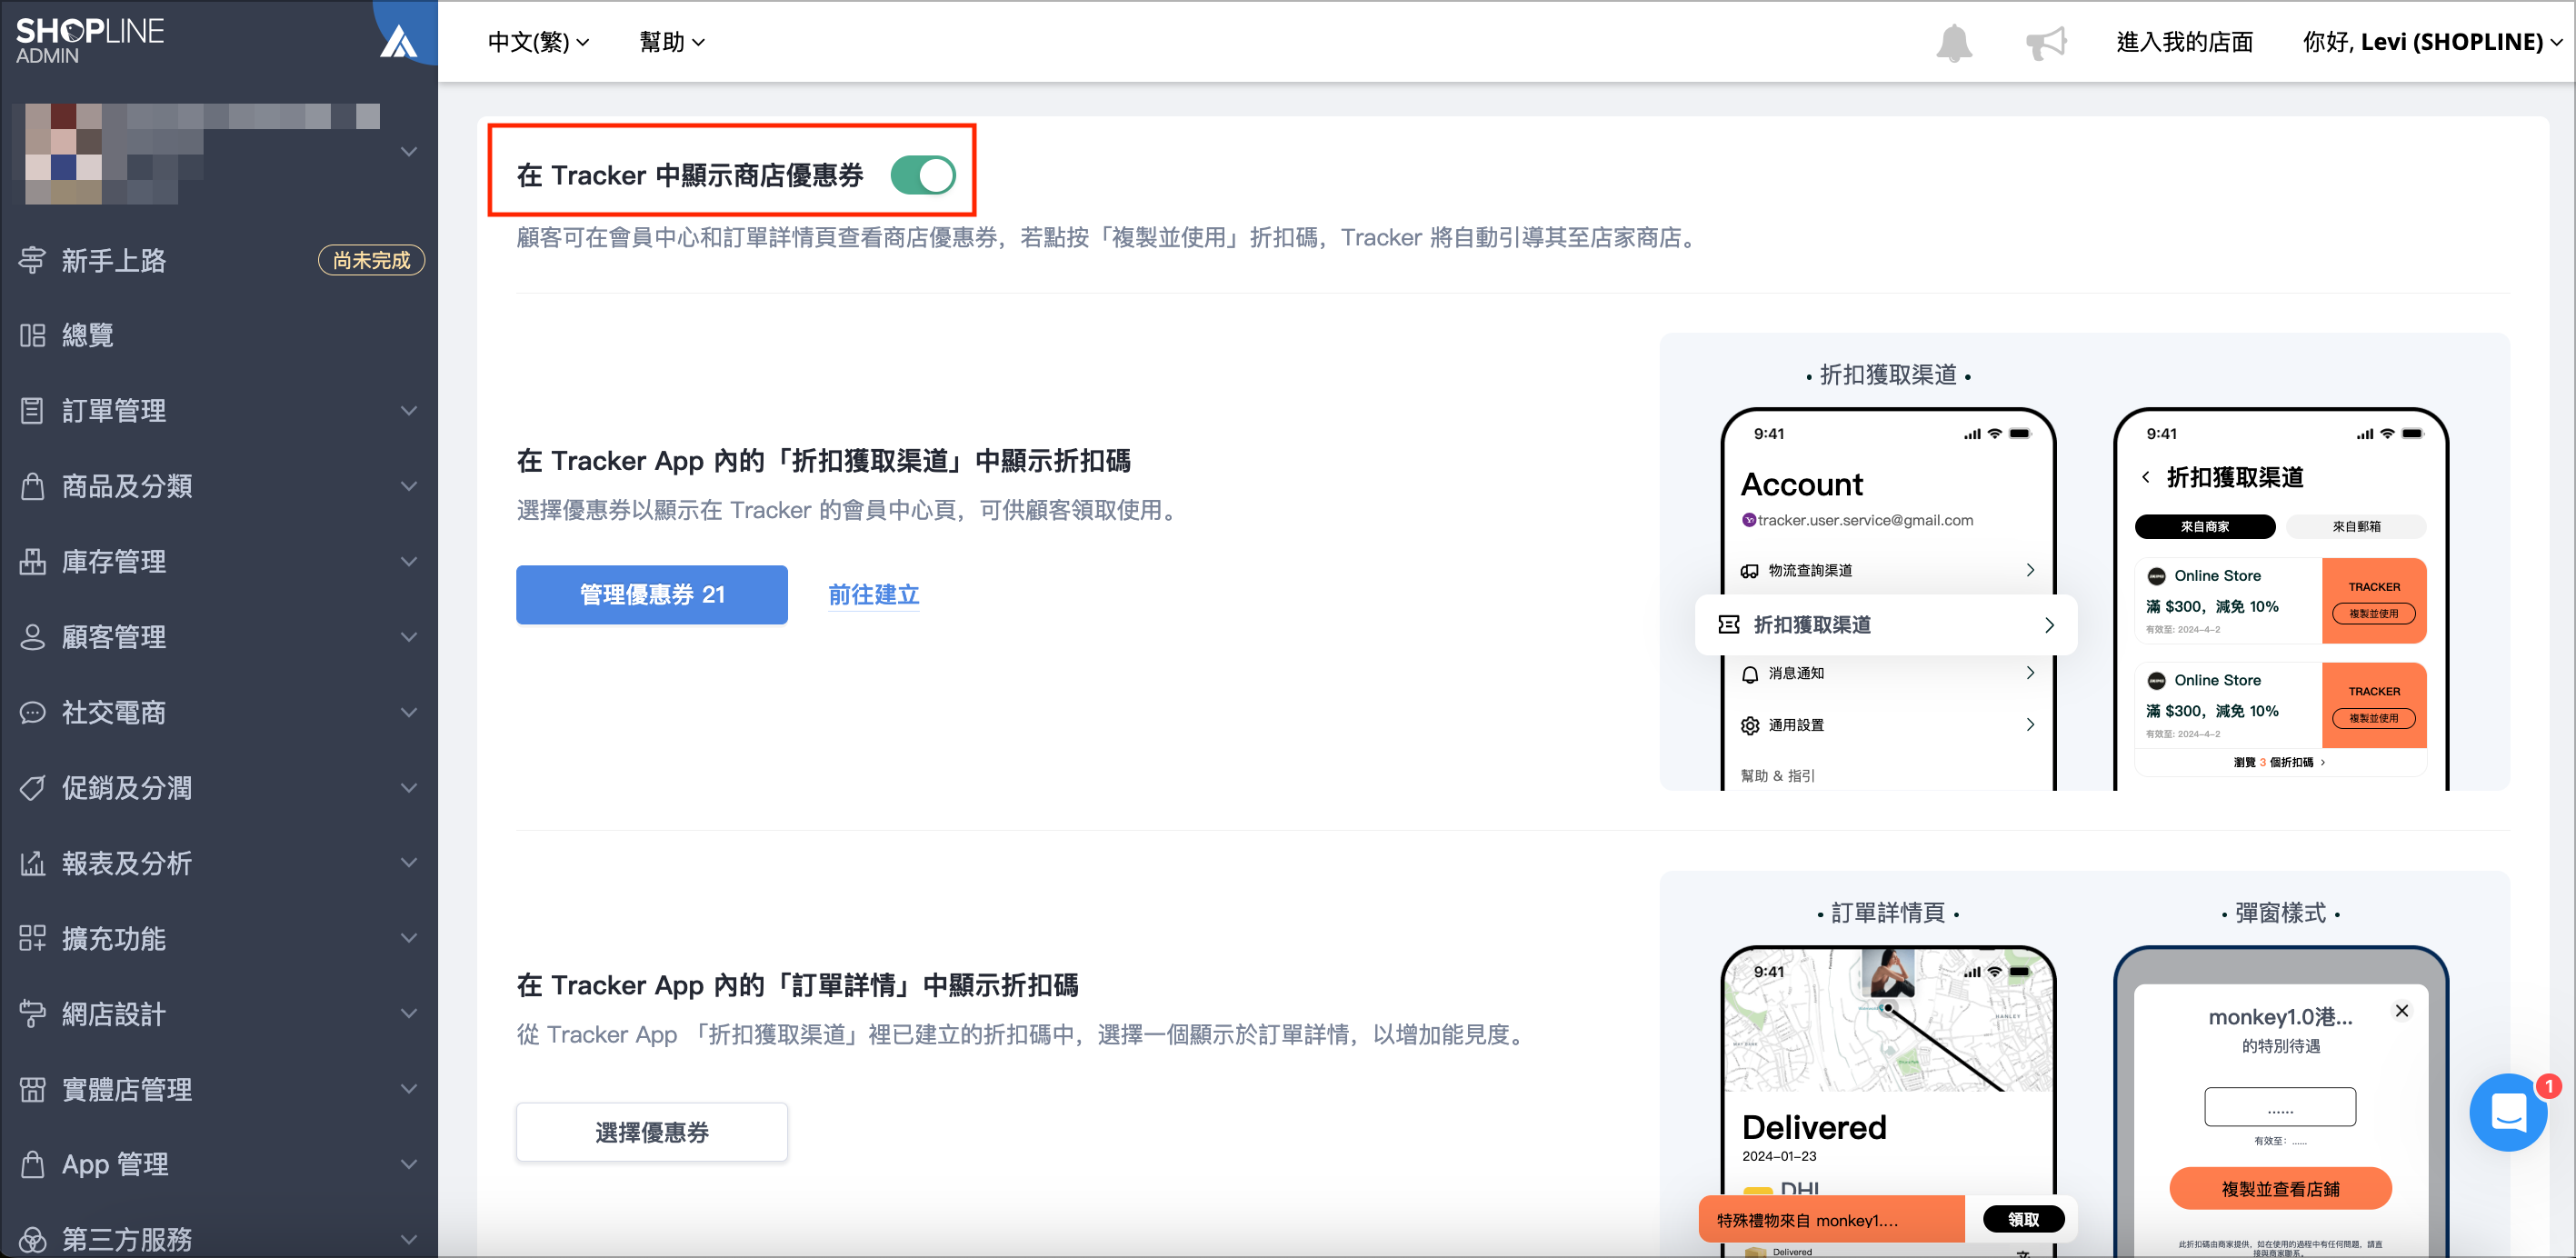Click the 第三方服務 icon
Screen dimensions: 2576x1258
point(32,1240)
